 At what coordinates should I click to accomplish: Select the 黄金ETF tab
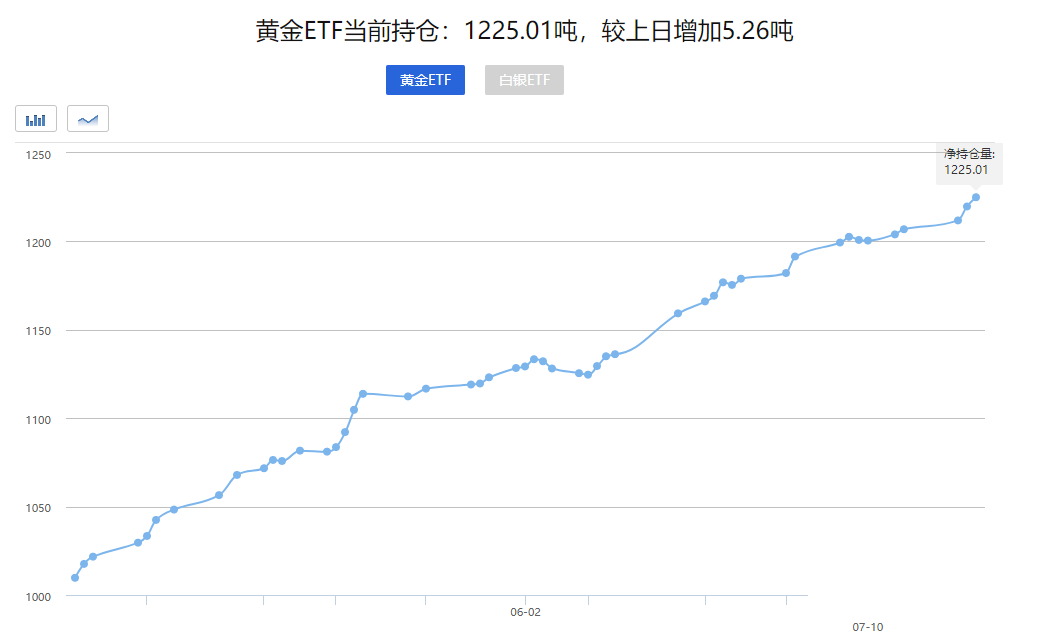[425, 80]
